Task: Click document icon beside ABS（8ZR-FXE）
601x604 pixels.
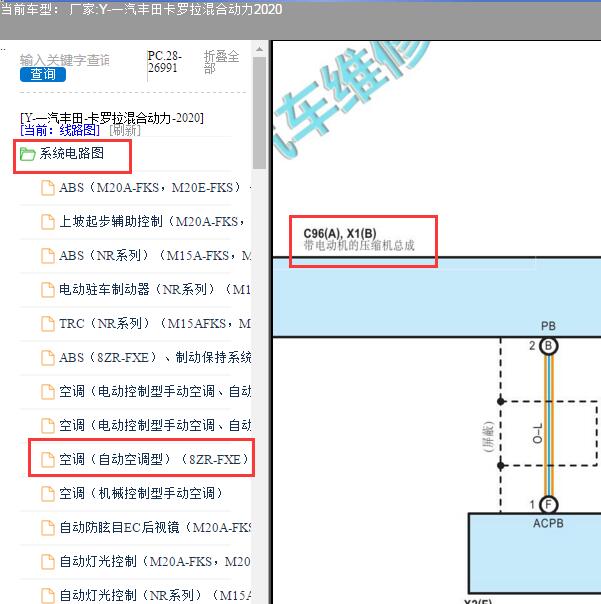Action: point(48,357)
